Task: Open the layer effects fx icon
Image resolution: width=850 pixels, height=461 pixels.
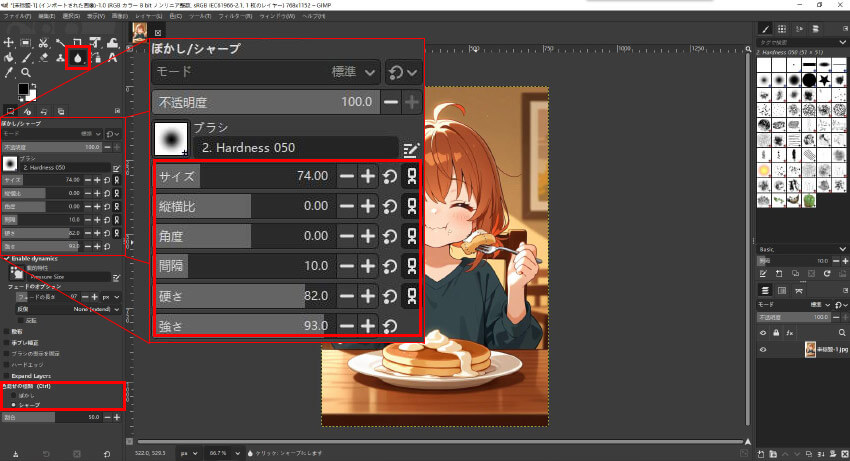Action: pos(789,333)
